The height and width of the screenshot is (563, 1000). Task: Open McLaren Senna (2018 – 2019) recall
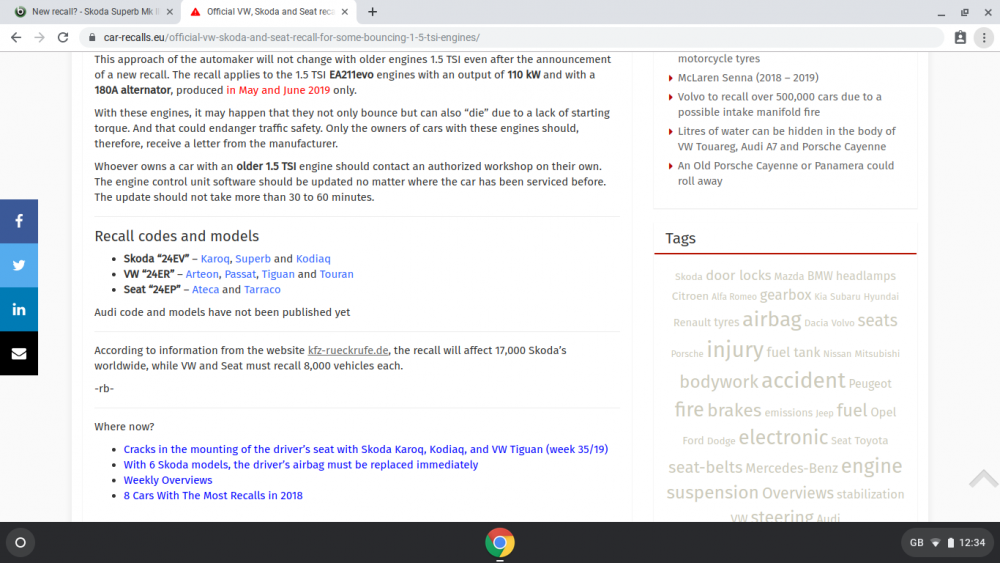point(748,78)
